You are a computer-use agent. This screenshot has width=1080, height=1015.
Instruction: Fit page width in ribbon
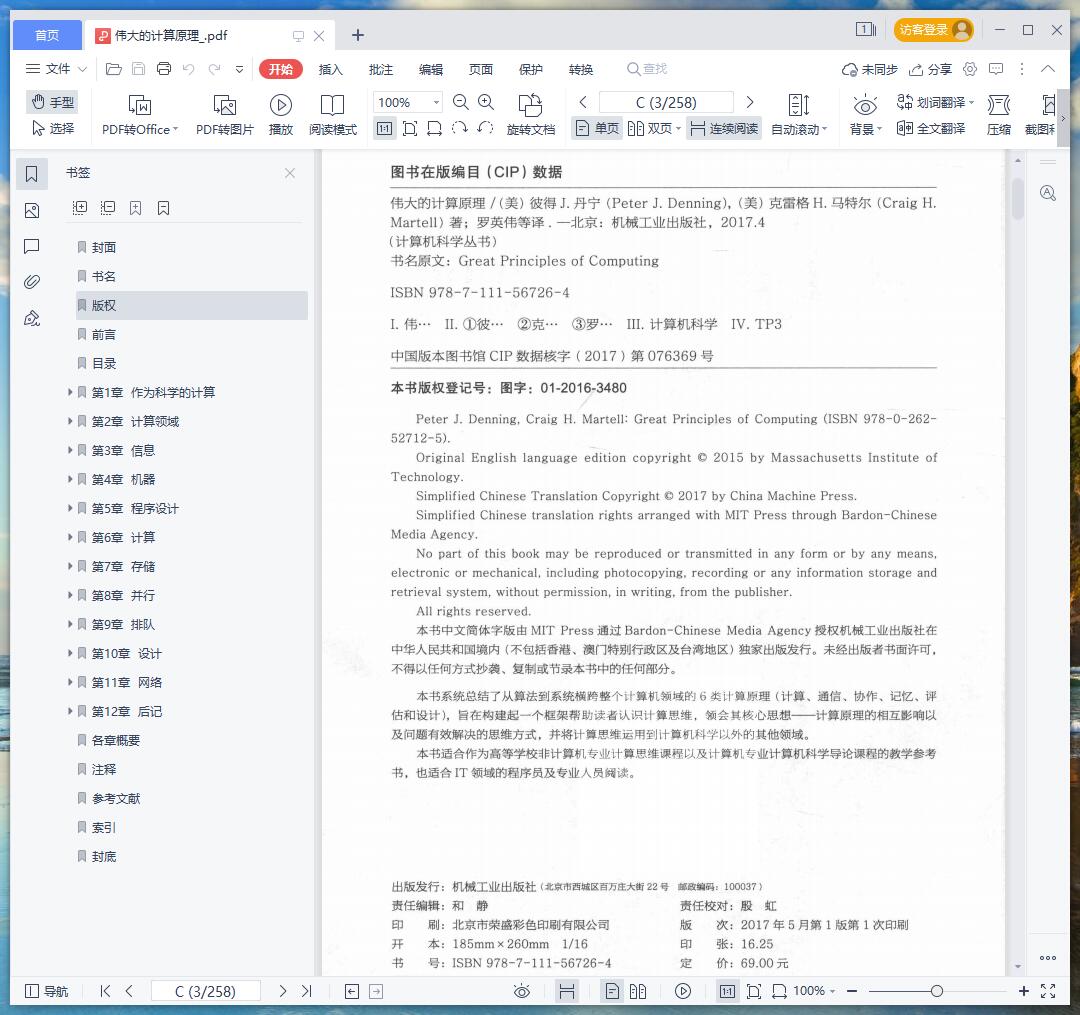coord(435,129)
